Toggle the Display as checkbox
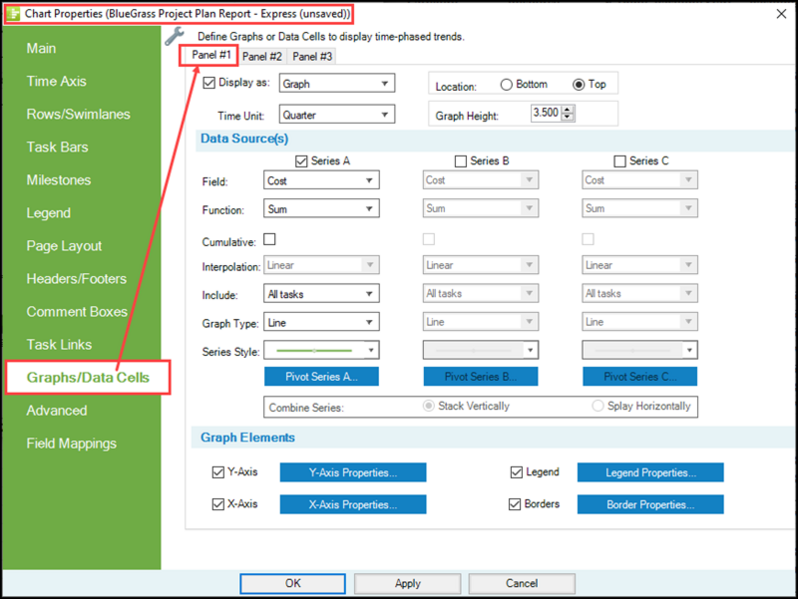This screenshot has height=599, width=798. click(x=209, y=82)
